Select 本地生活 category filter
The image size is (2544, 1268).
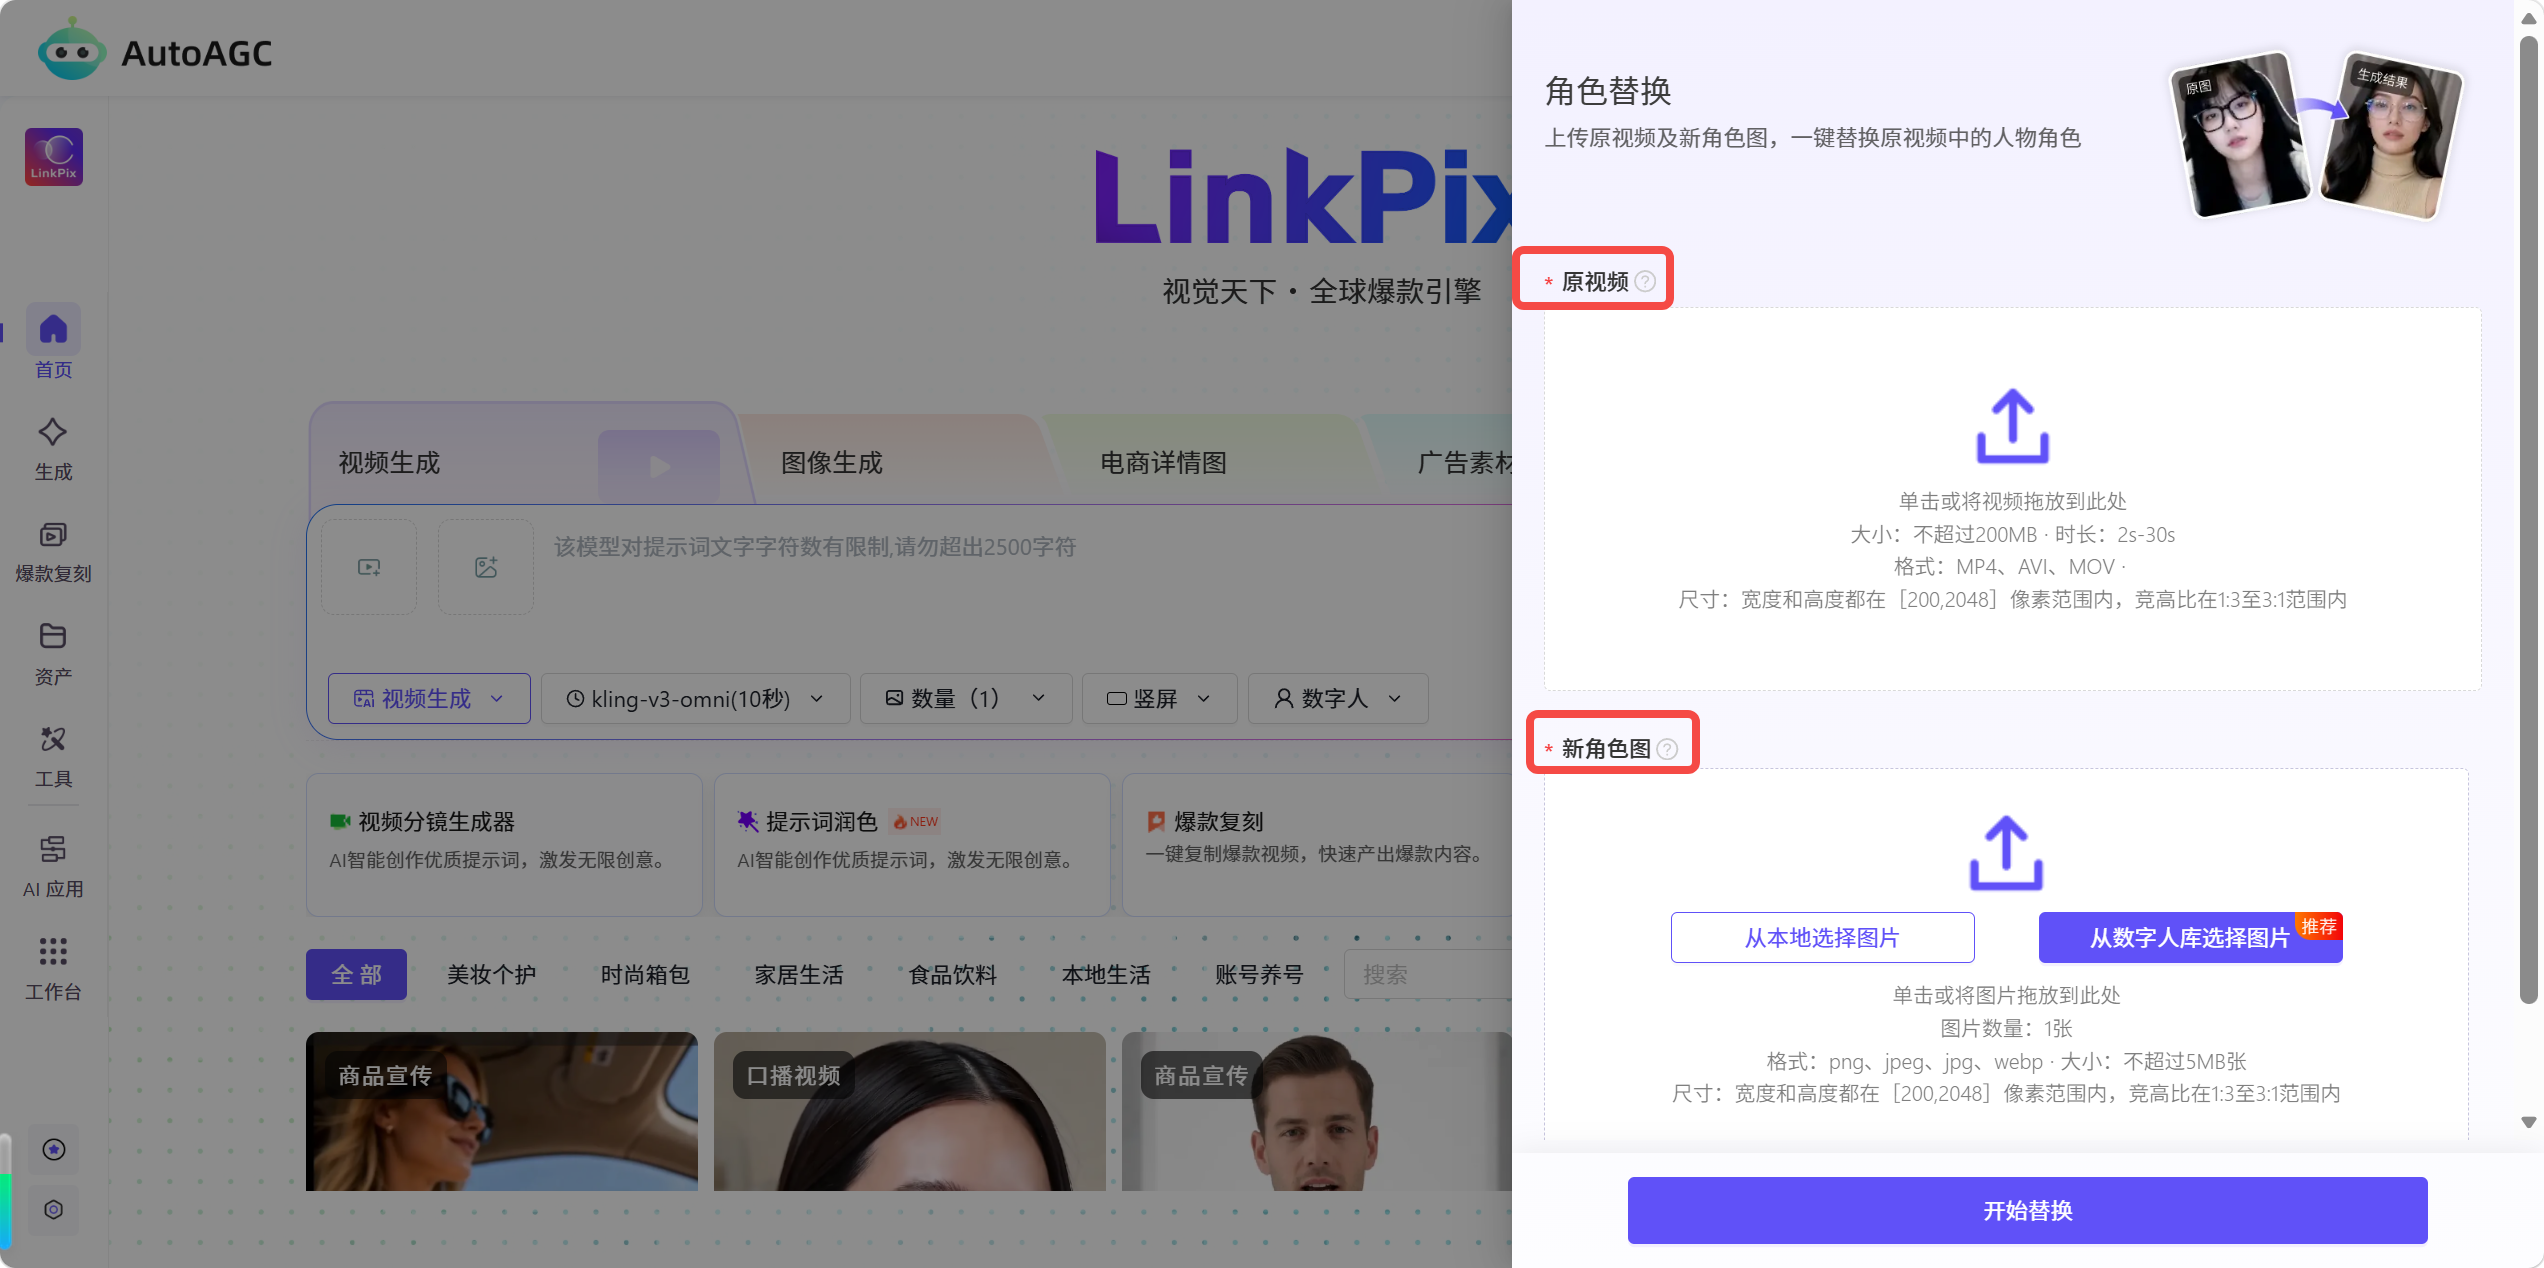click(x=1106, y=974)
